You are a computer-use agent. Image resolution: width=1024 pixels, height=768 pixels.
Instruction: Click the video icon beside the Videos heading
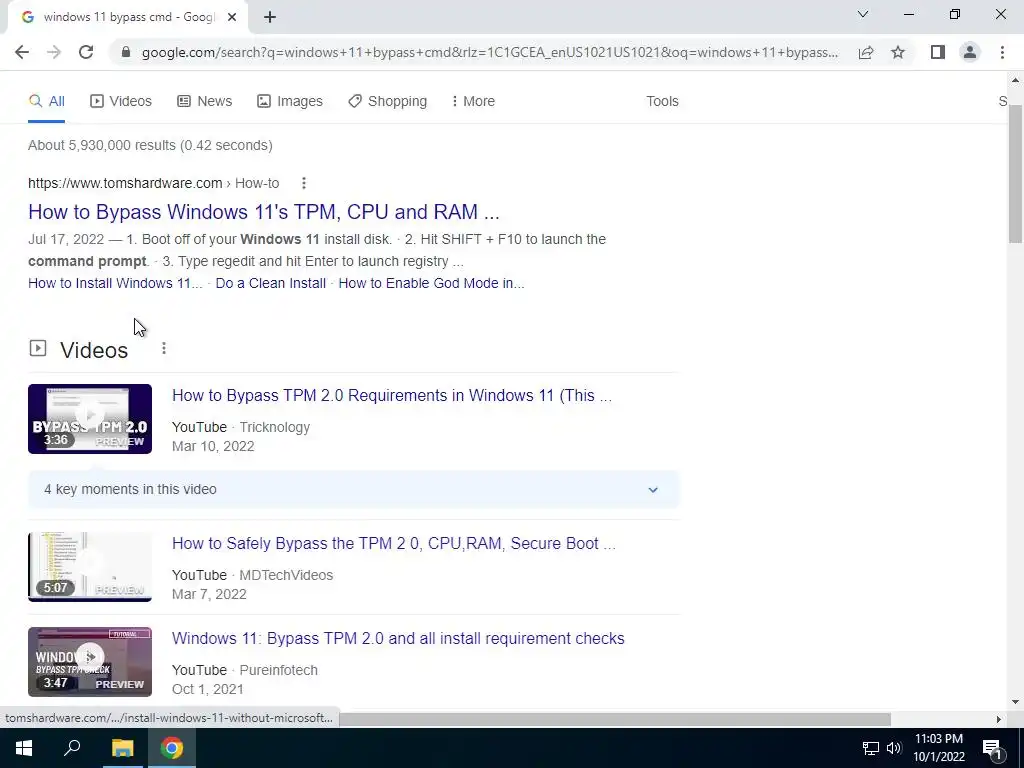click(x=38, y=348)
